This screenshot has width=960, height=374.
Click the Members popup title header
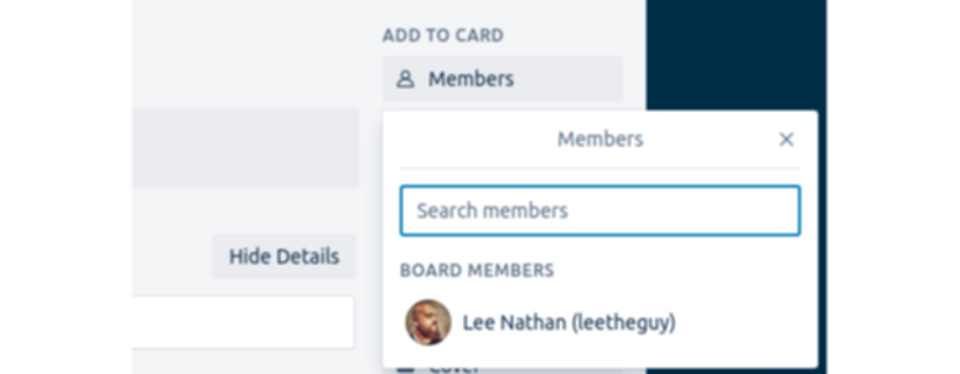tap(600, 140)
